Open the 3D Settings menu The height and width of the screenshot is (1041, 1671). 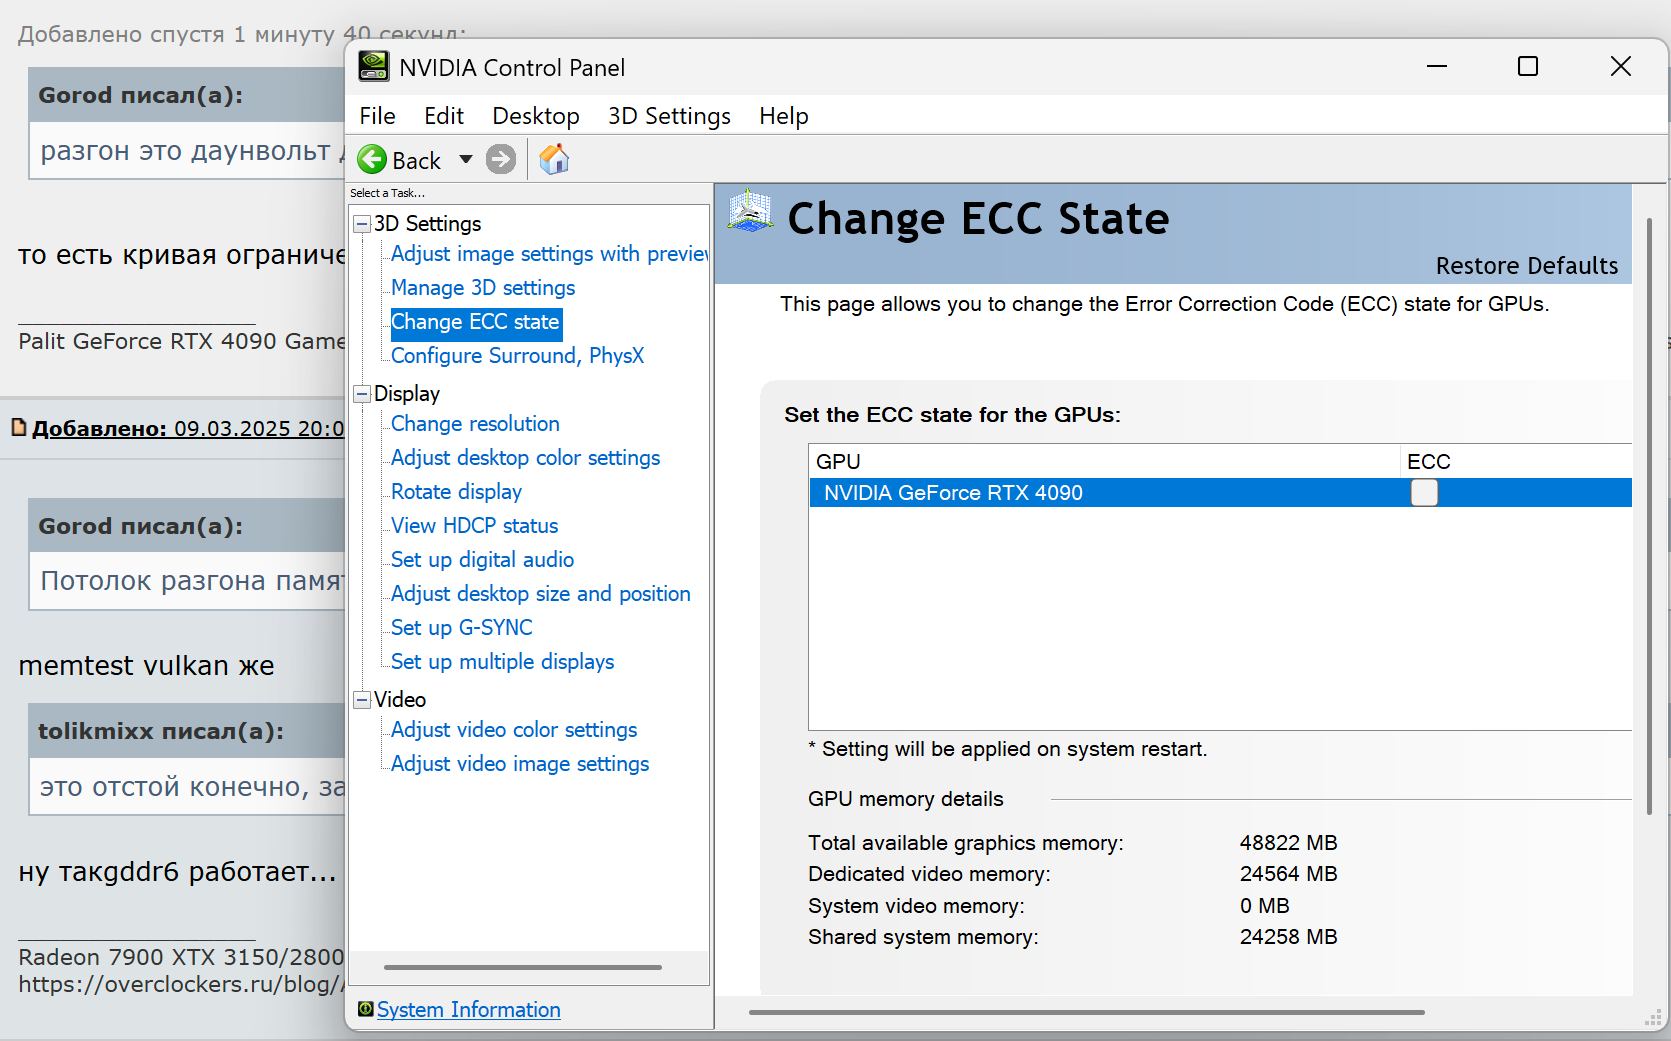[669, 116]
